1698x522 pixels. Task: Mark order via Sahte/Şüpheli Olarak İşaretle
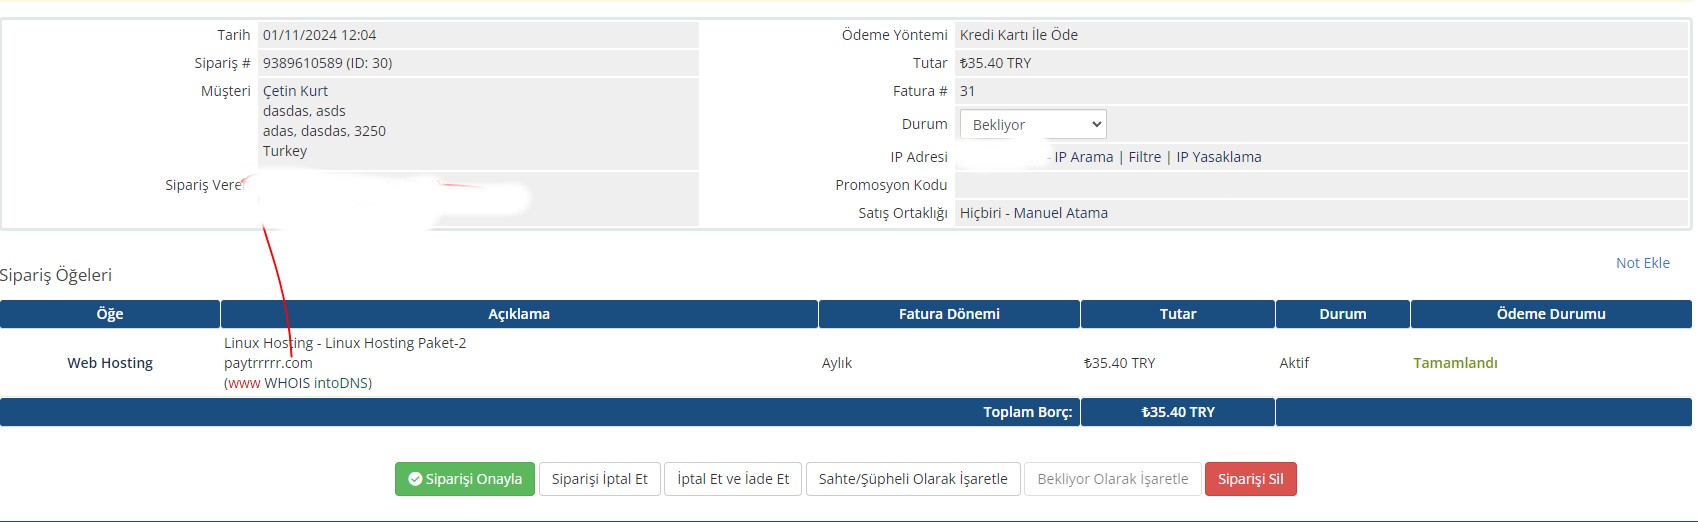click(913, 479)
